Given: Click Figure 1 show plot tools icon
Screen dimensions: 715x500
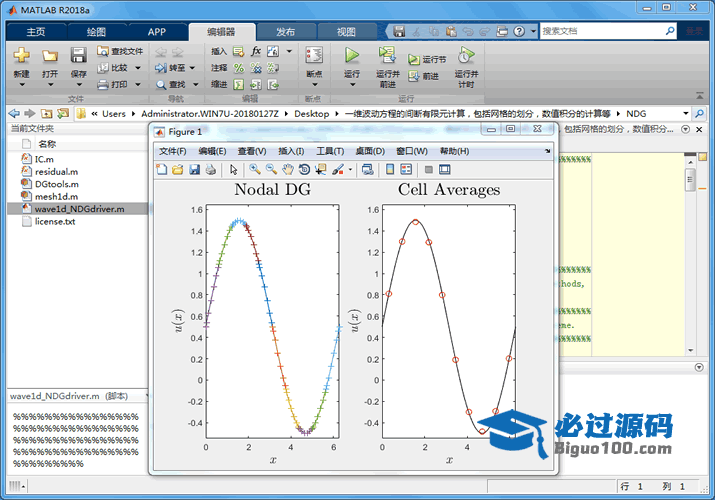Looking at the screenshot, I should [445, 170].
